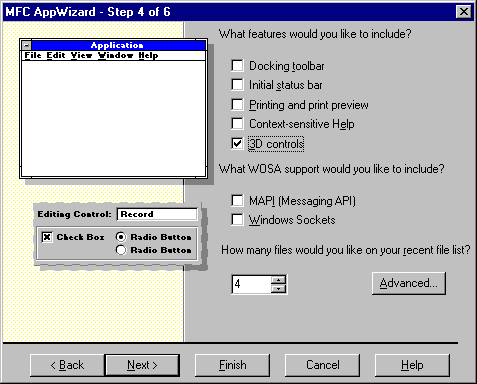Click the 'What features would you like to include?' text

click(315, 34)
